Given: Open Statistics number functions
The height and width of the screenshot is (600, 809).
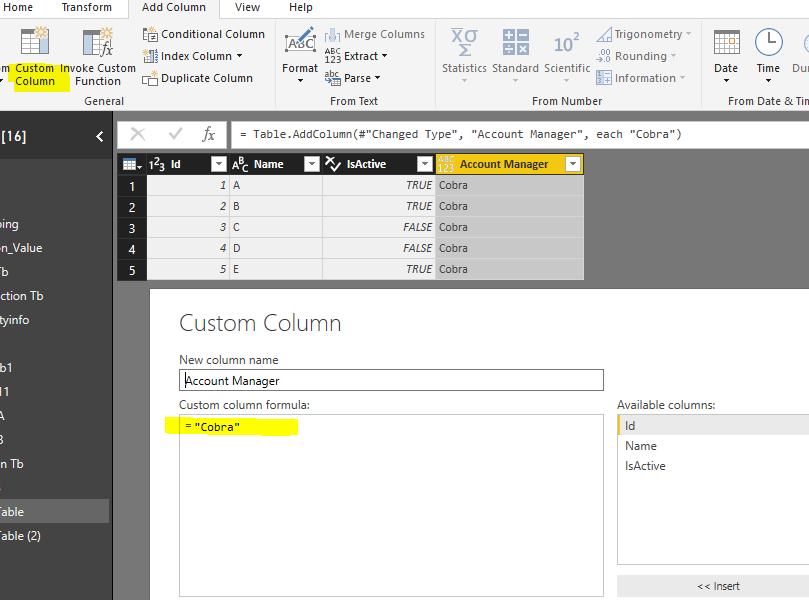Looking at the screenshot, I should [464, 55].
